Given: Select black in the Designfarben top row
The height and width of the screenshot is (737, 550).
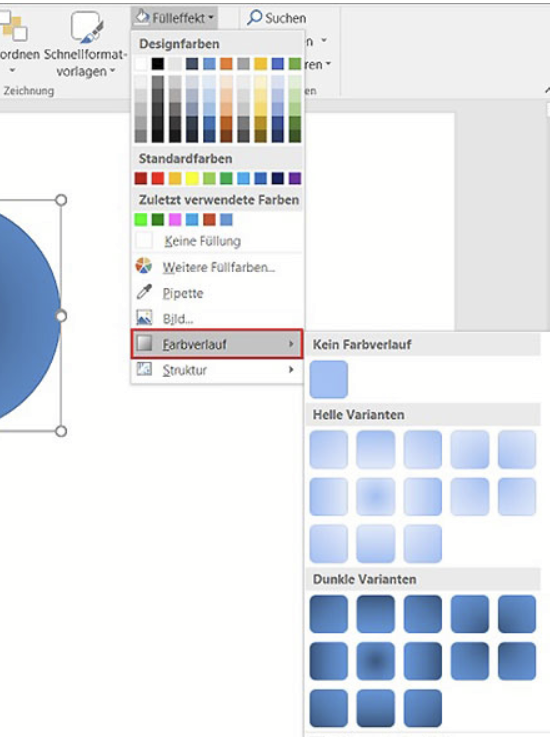Looking at the screenshot, I should click(157, 63).
